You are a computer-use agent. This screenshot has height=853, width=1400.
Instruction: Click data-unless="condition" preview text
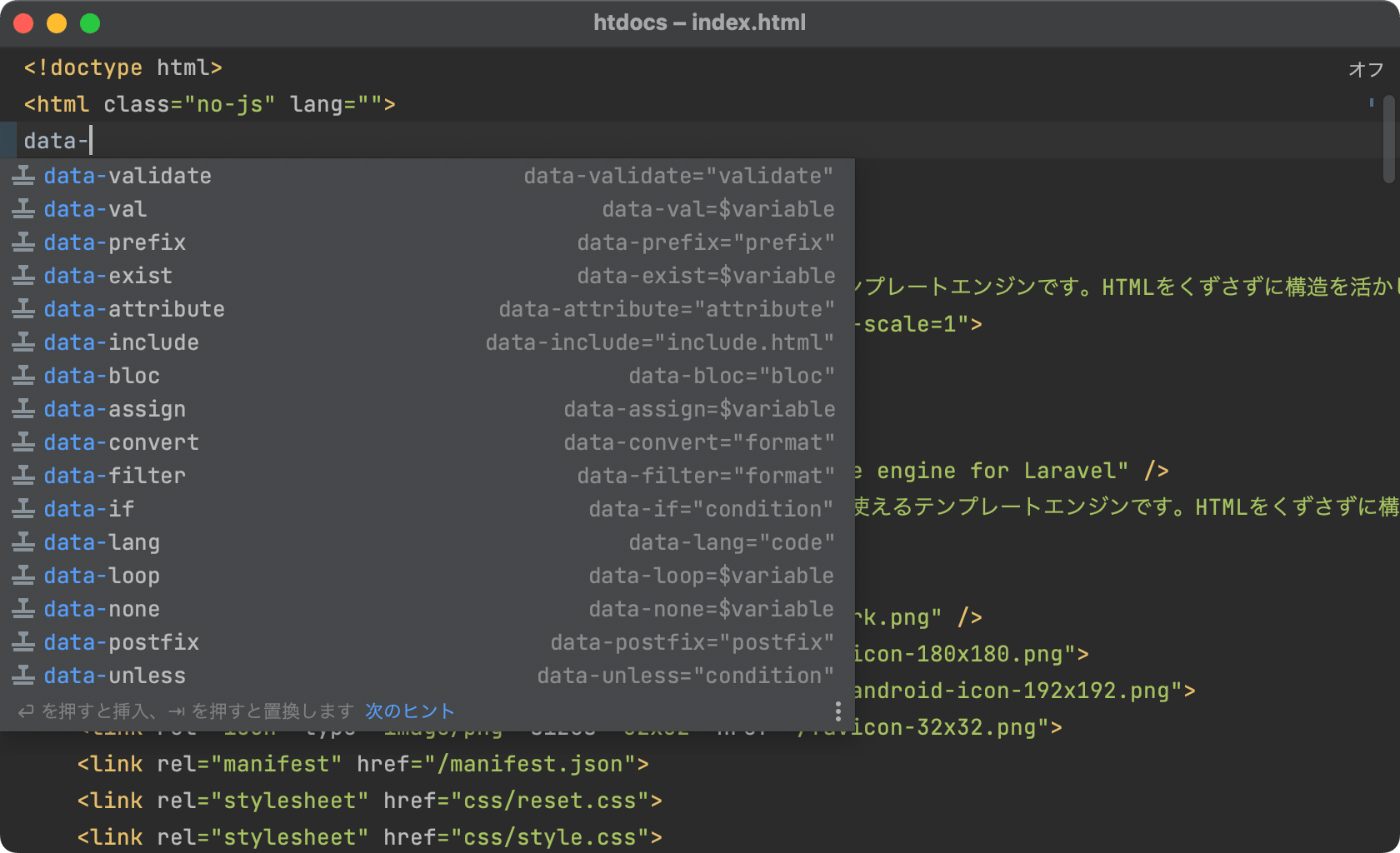tap(686, 676)
